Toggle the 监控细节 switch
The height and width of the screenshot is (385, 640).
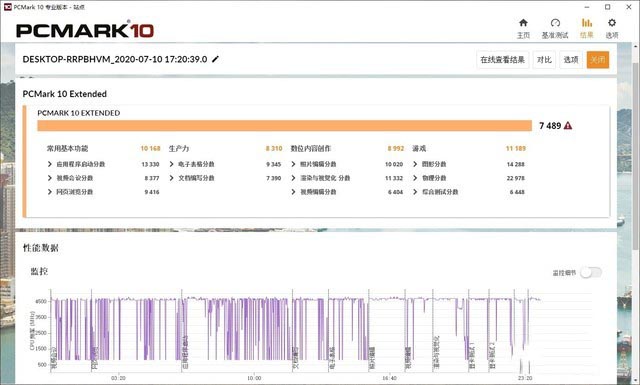pos(591,272)
